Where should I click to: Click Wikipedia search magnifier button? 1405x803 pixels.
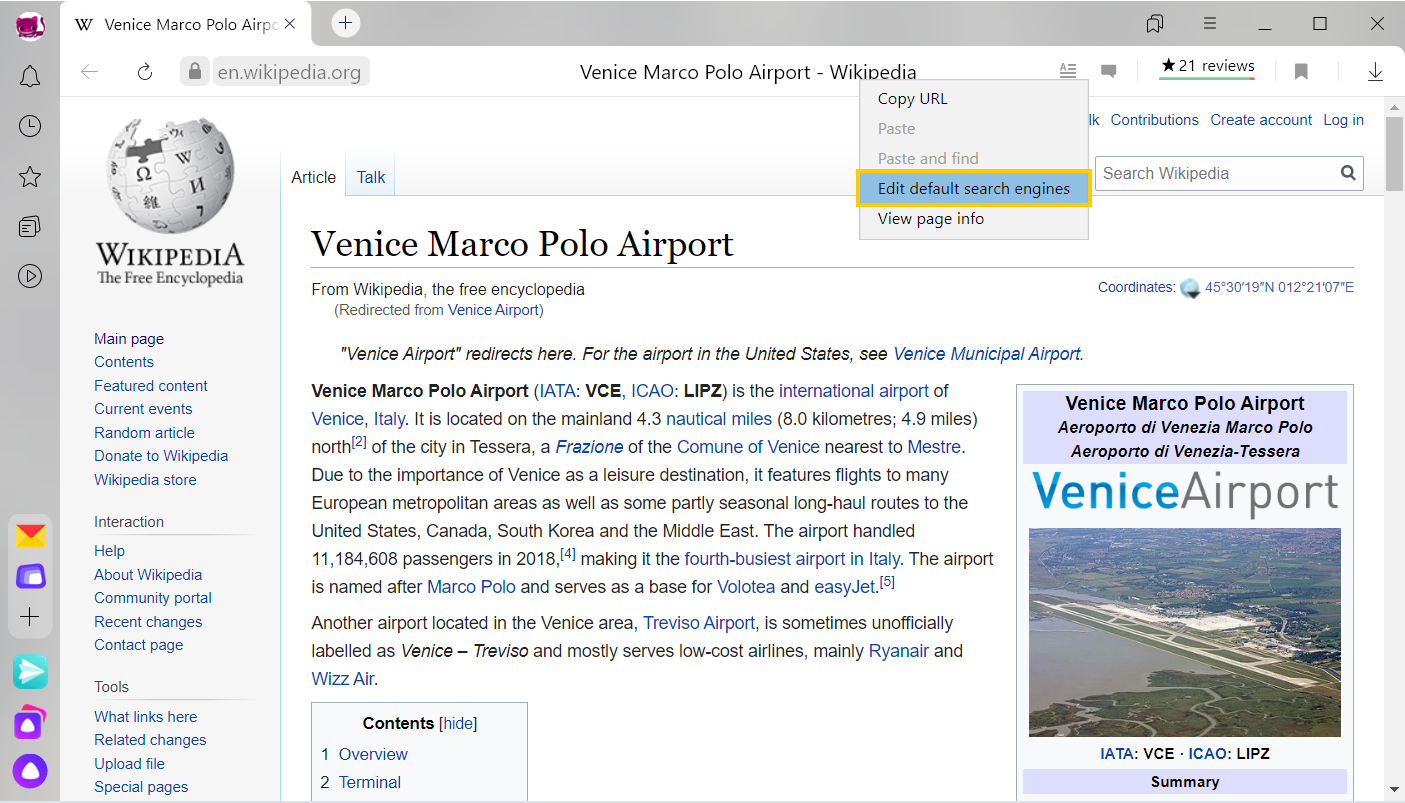(1349, 173)
